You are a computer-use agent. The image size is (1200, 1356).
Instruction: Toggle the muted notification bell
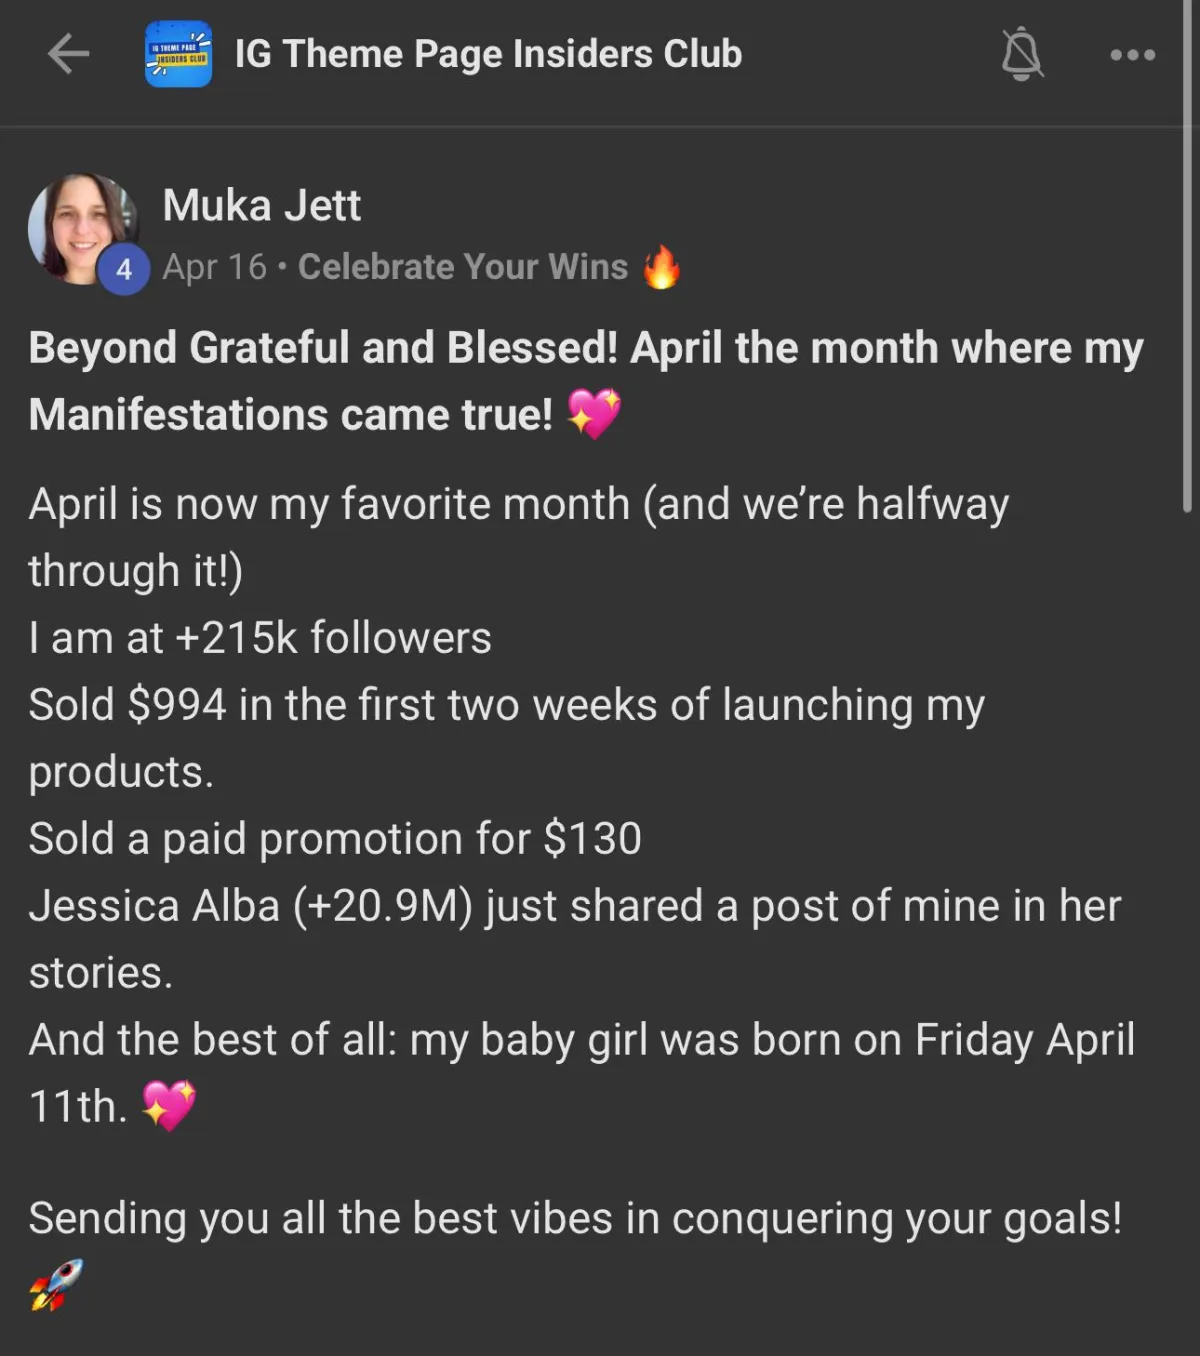[x=1022, y=54]
